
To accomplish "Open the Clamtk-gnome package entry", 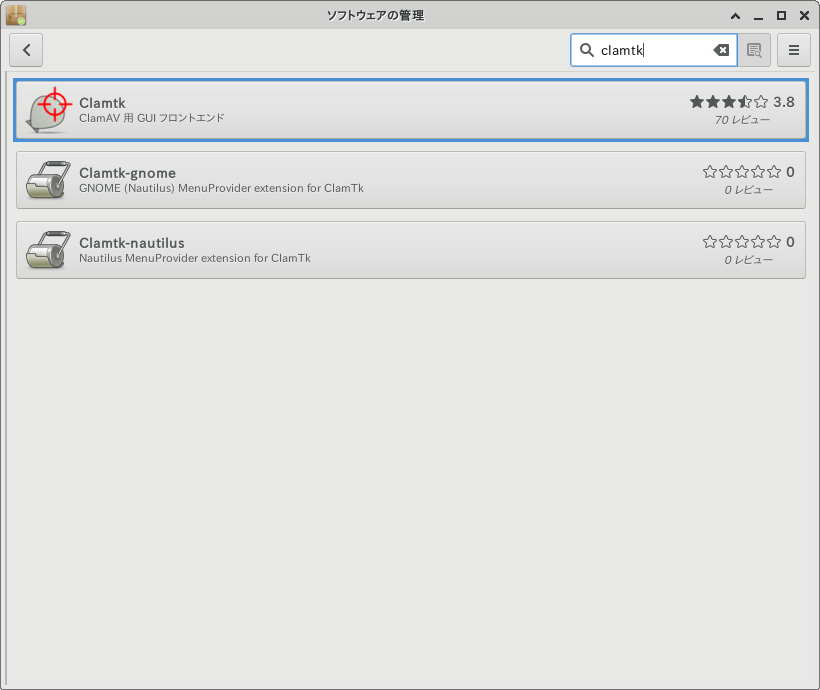I will [411, 180].
